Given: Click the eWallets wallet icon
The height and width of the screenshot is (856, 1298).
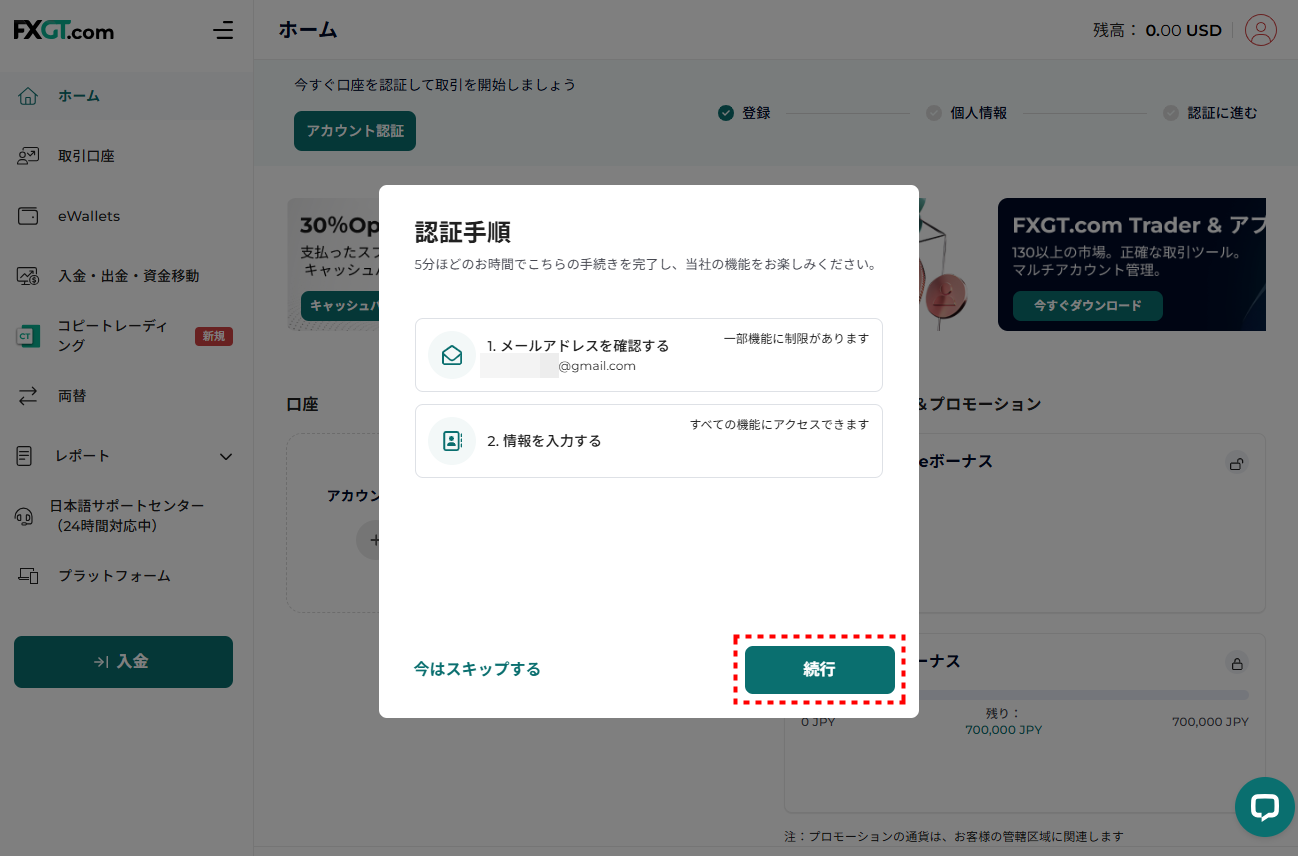Looking at the screenshot, I should click(x=28, y=216).
